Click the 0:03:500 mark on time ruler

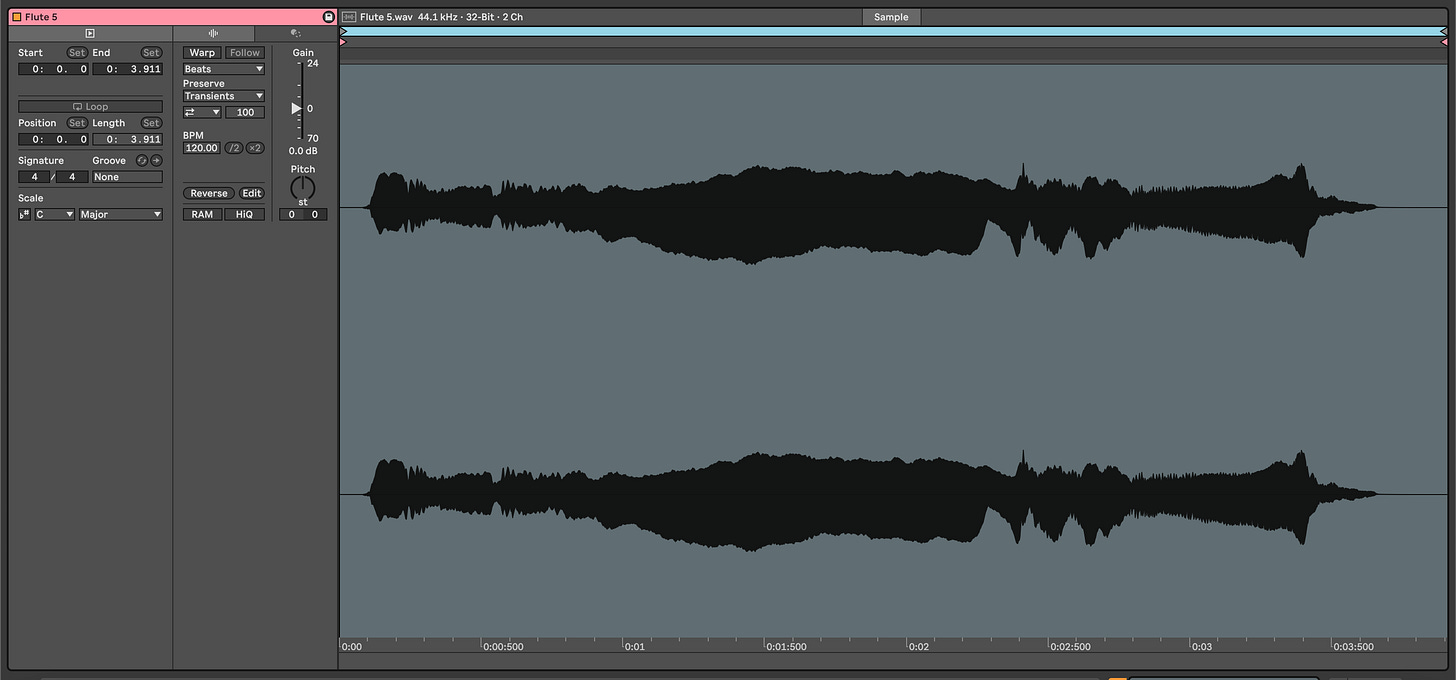(x=1353, y=646)
